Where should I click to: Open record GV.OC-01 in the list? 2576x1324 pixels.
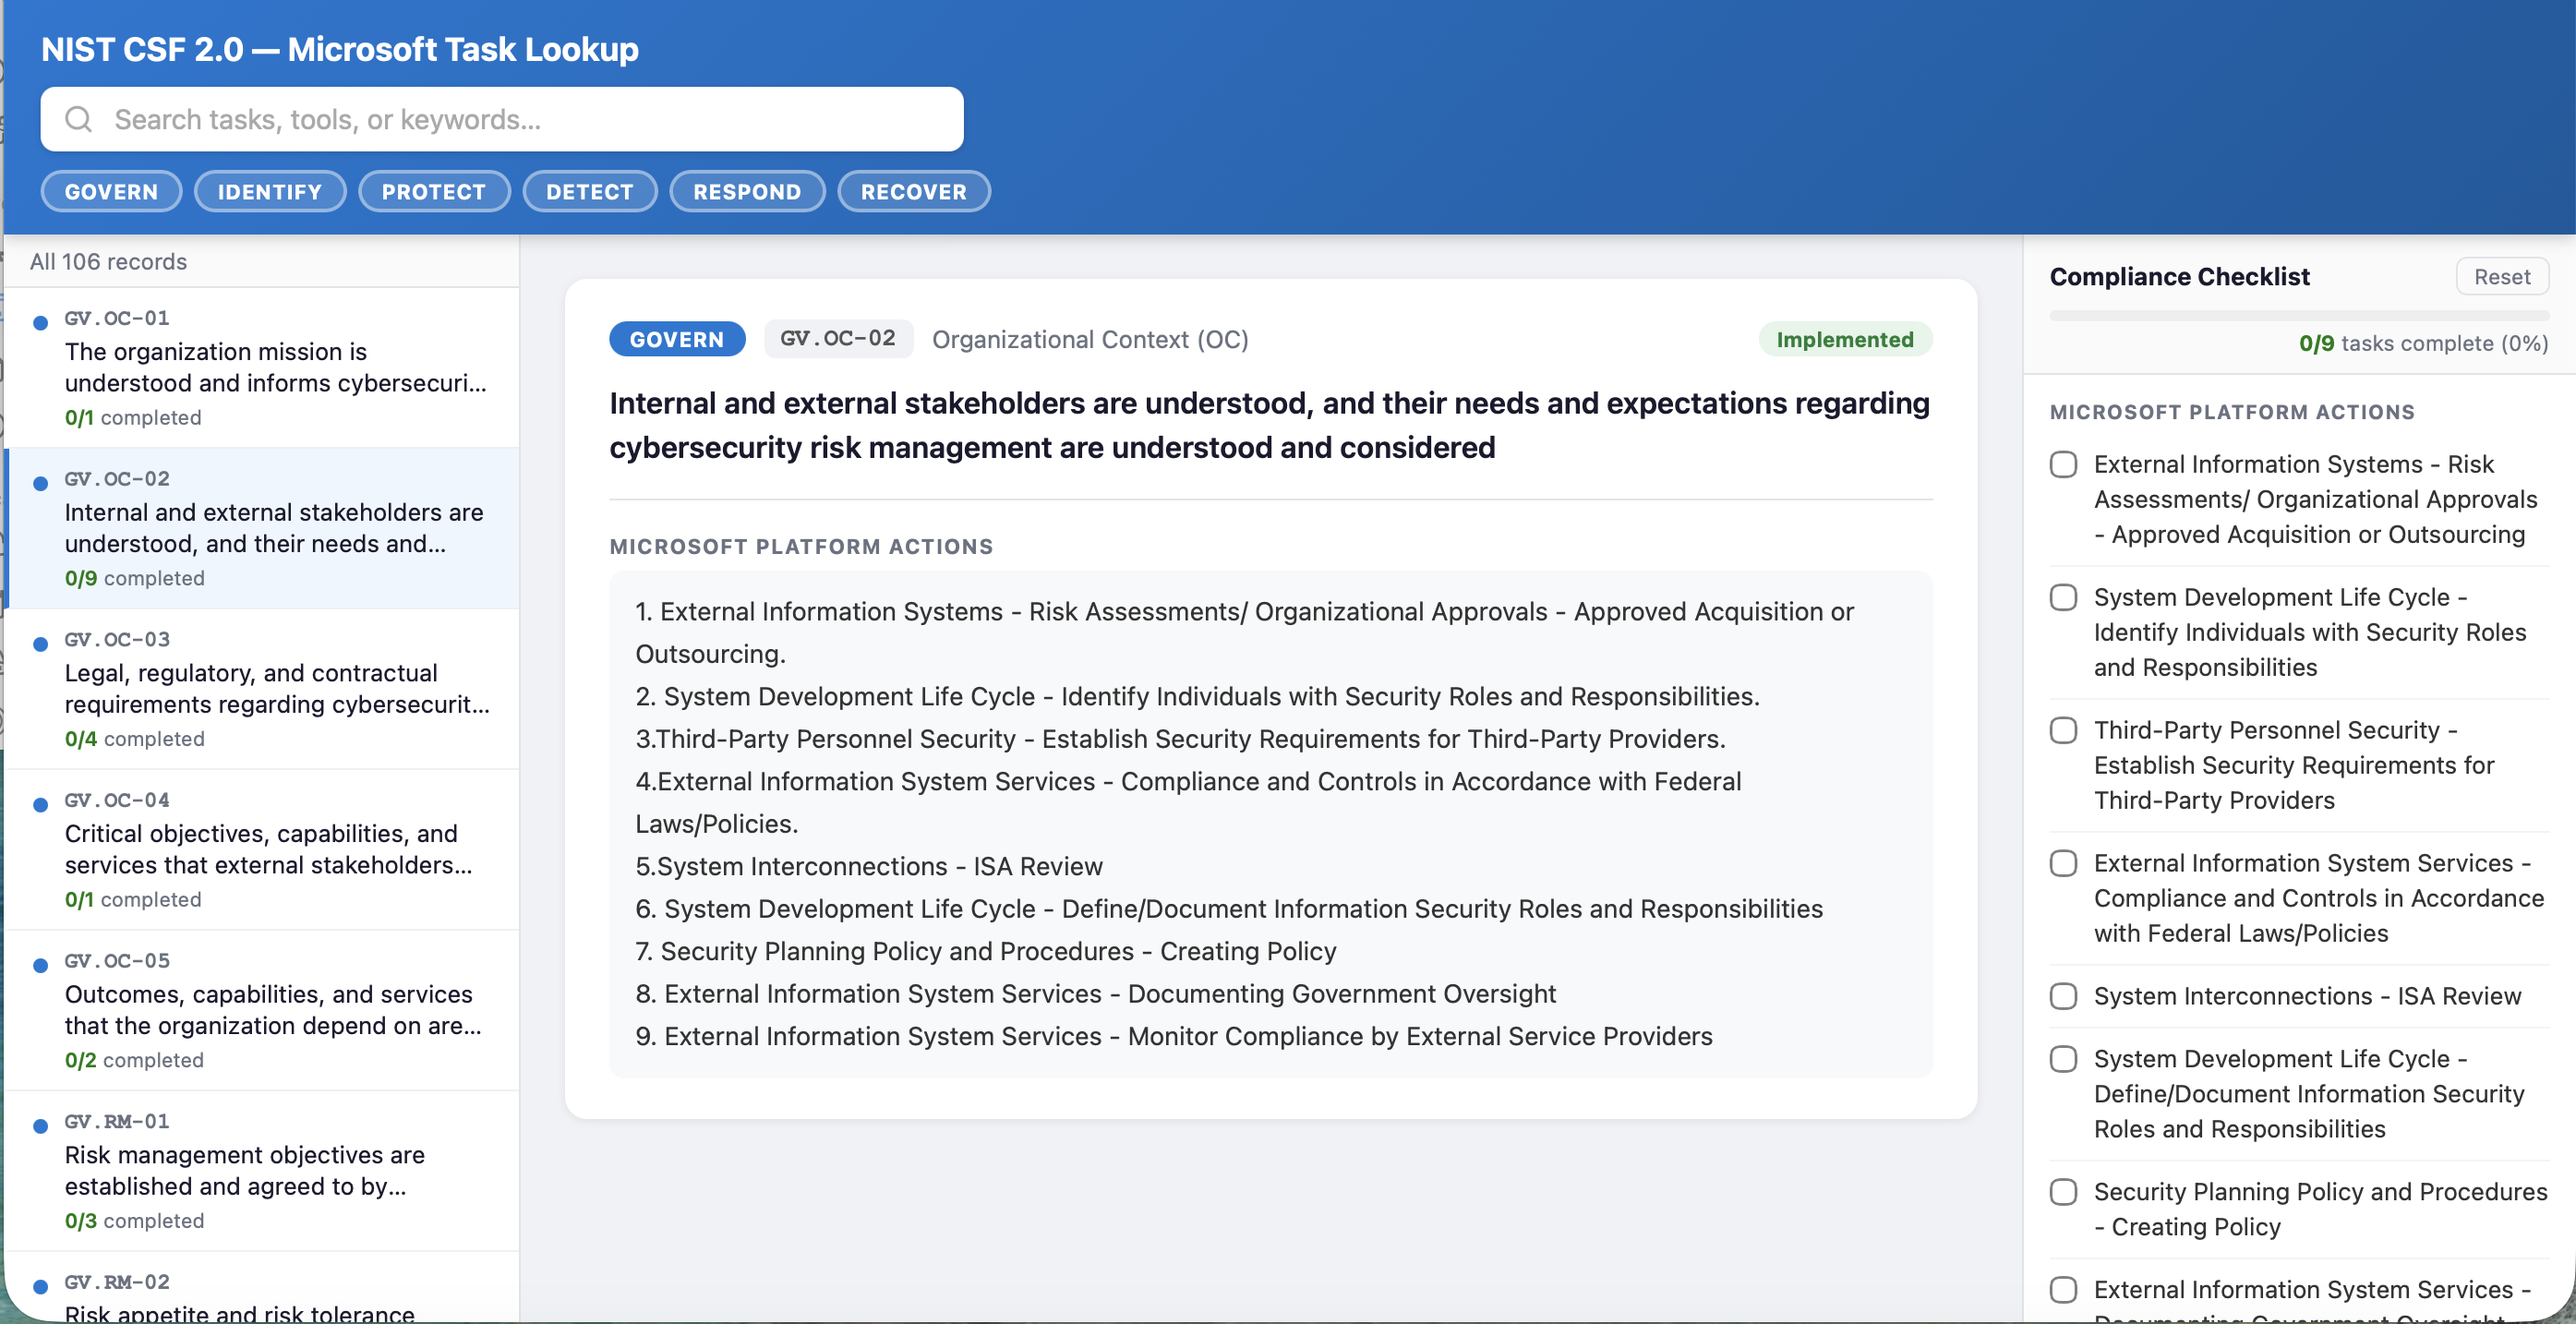point(262,368)
